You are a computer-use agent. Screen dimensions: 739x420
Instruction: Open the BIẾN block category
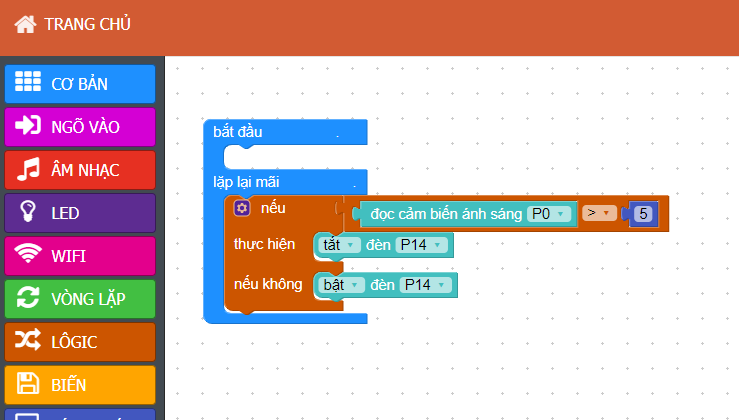tap(80, 385)
